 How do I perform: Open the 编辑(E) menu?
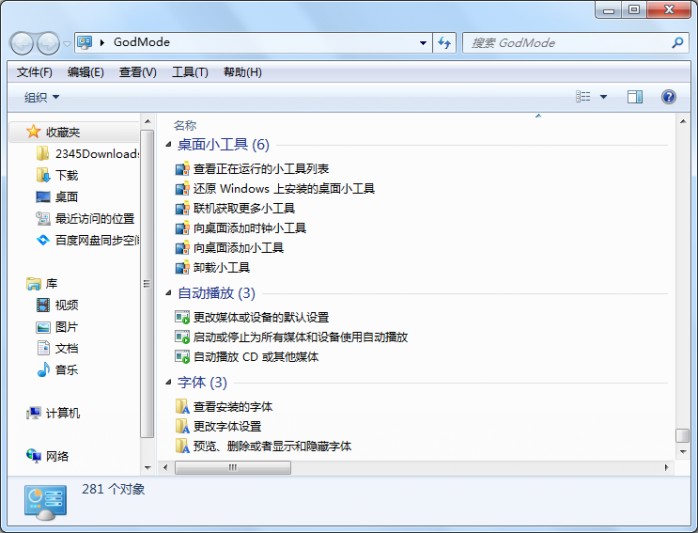pyautogui.click(x=85, y=72)
